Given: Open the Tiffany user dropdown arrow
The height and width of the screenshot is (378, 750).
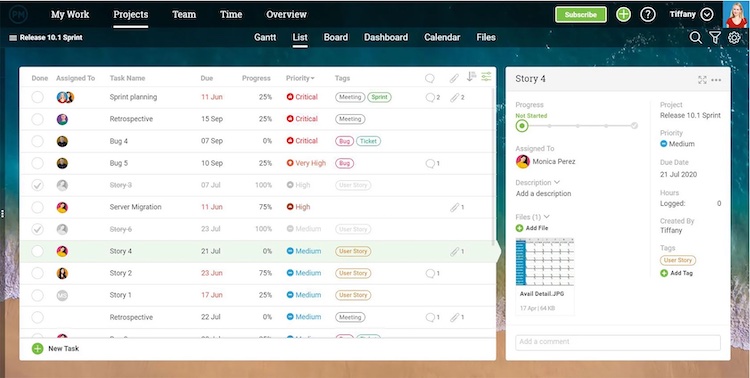Looking at the screenshot, I should [x=707, y=14].
